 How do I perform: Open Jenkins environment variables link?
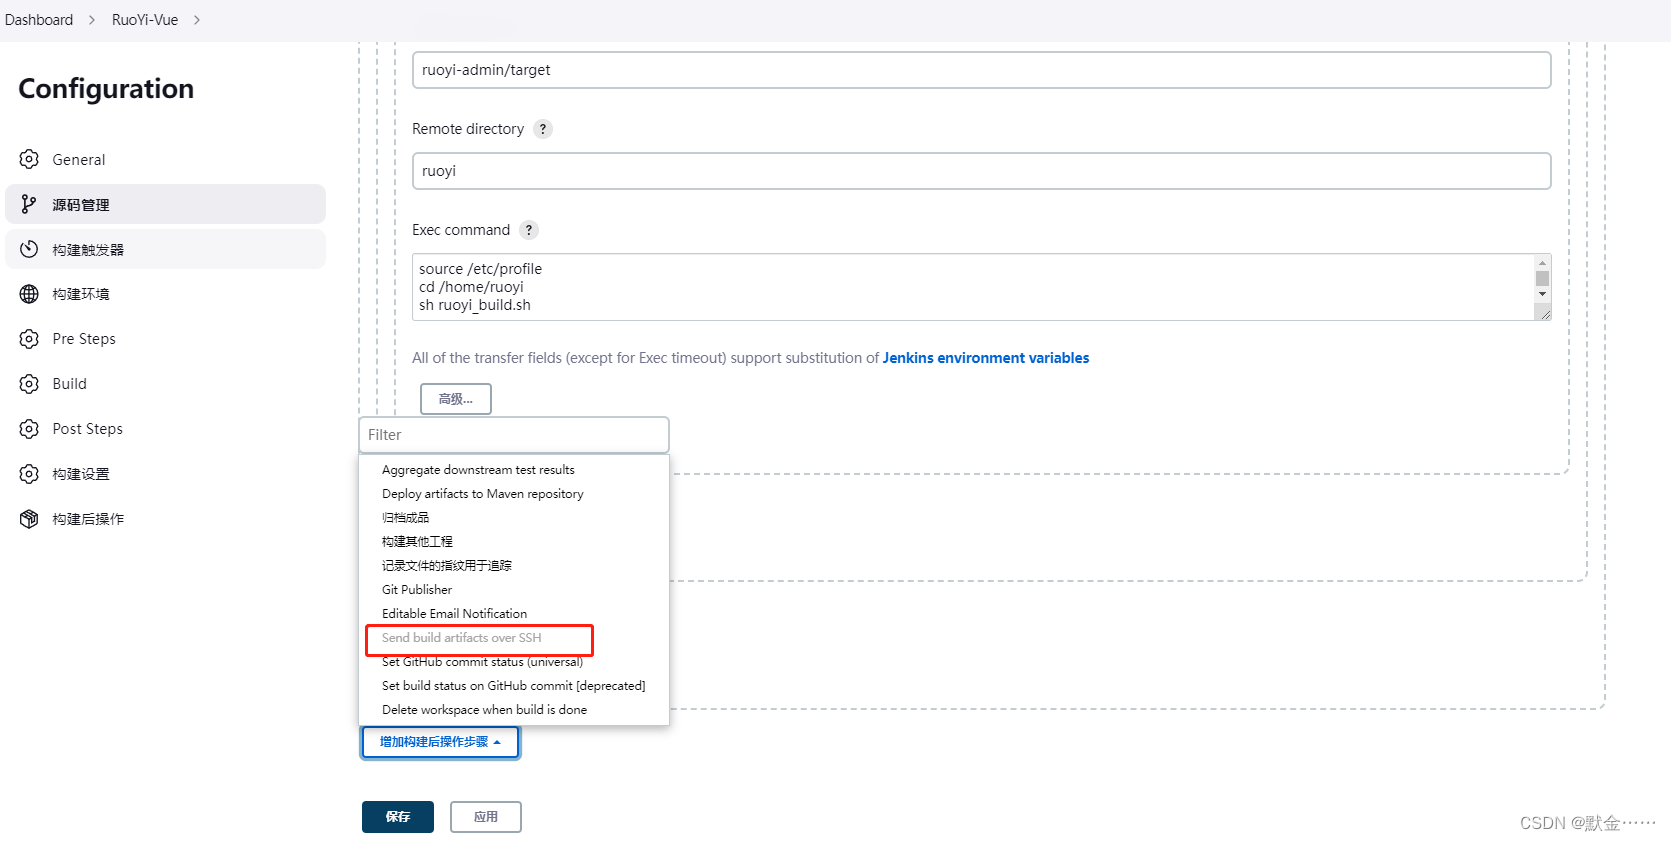pyautogui.click(x=986, y=358)
